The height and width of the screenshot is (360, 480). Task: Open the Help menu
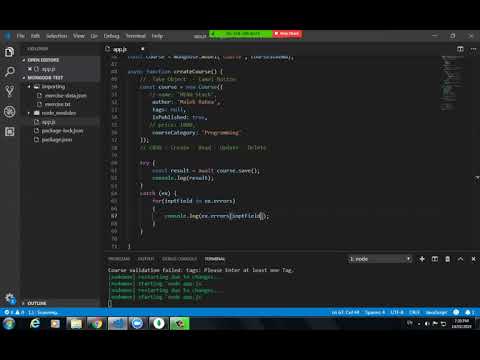(x=157, y=36)
